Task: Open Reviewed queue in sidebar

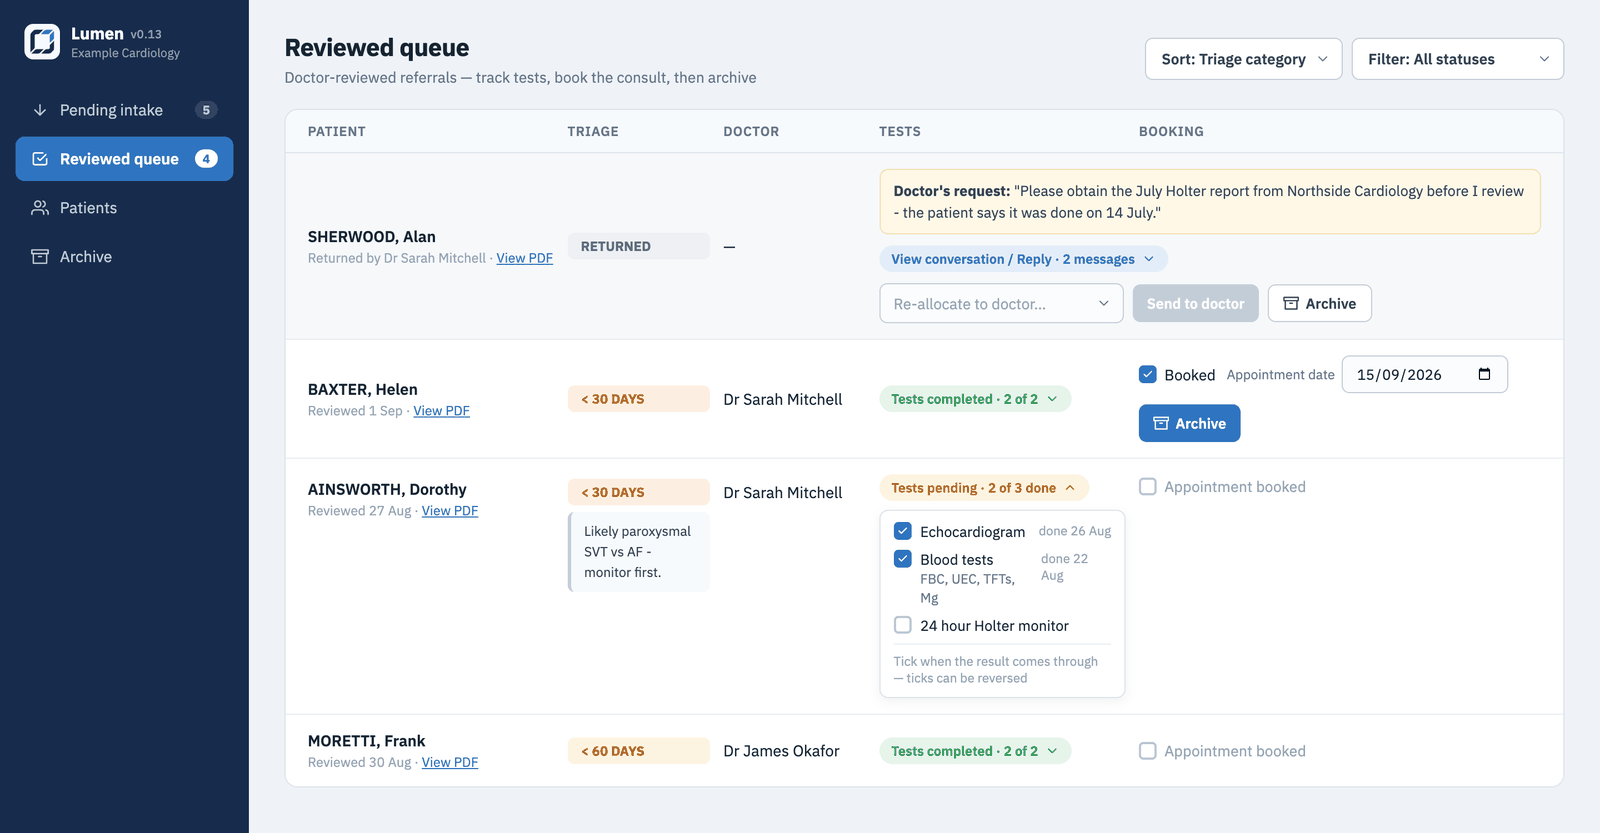Action: coord(124,159)
